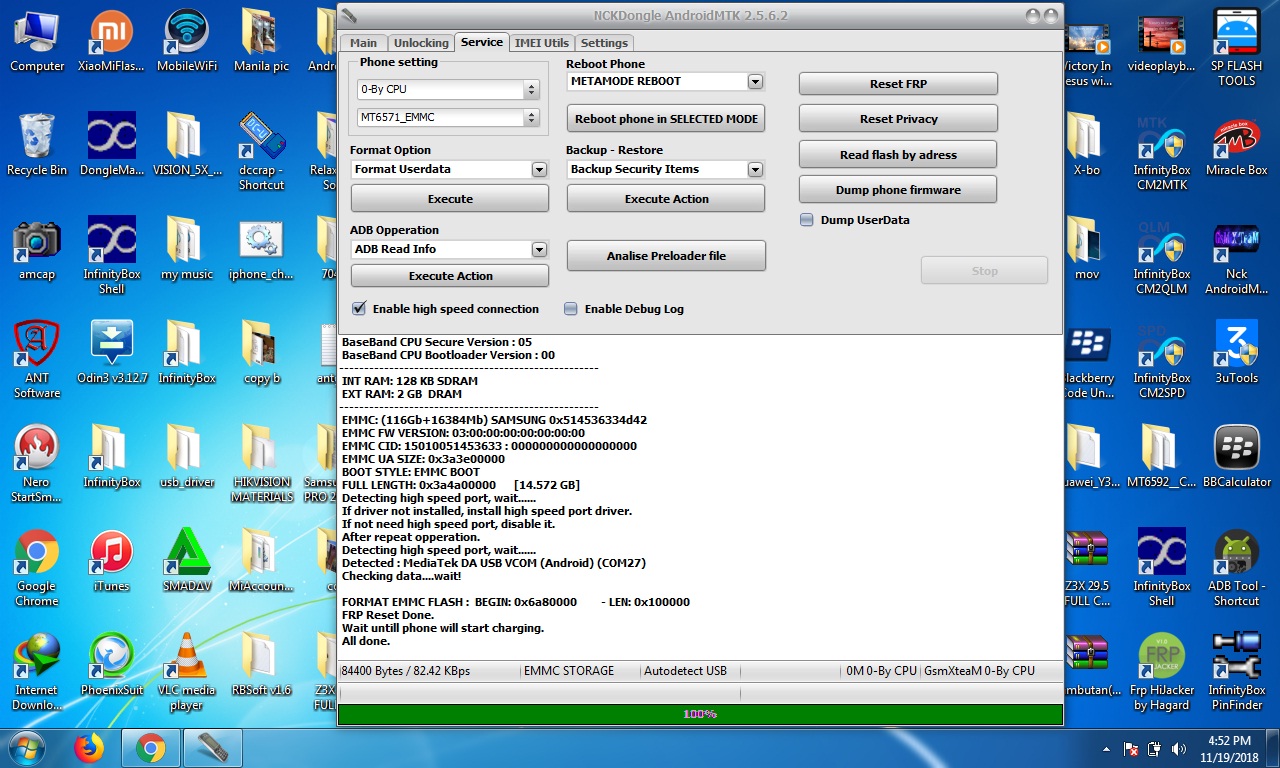Open the Manila pic folder

click(x=261, y=42)
